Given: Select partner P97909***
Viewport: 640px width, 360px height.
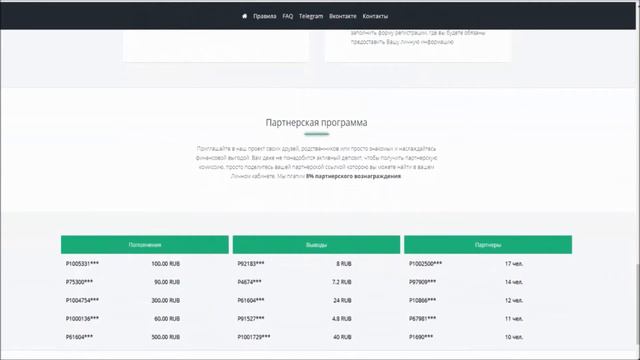Looking at the screenshot, I should click(422, 282).
